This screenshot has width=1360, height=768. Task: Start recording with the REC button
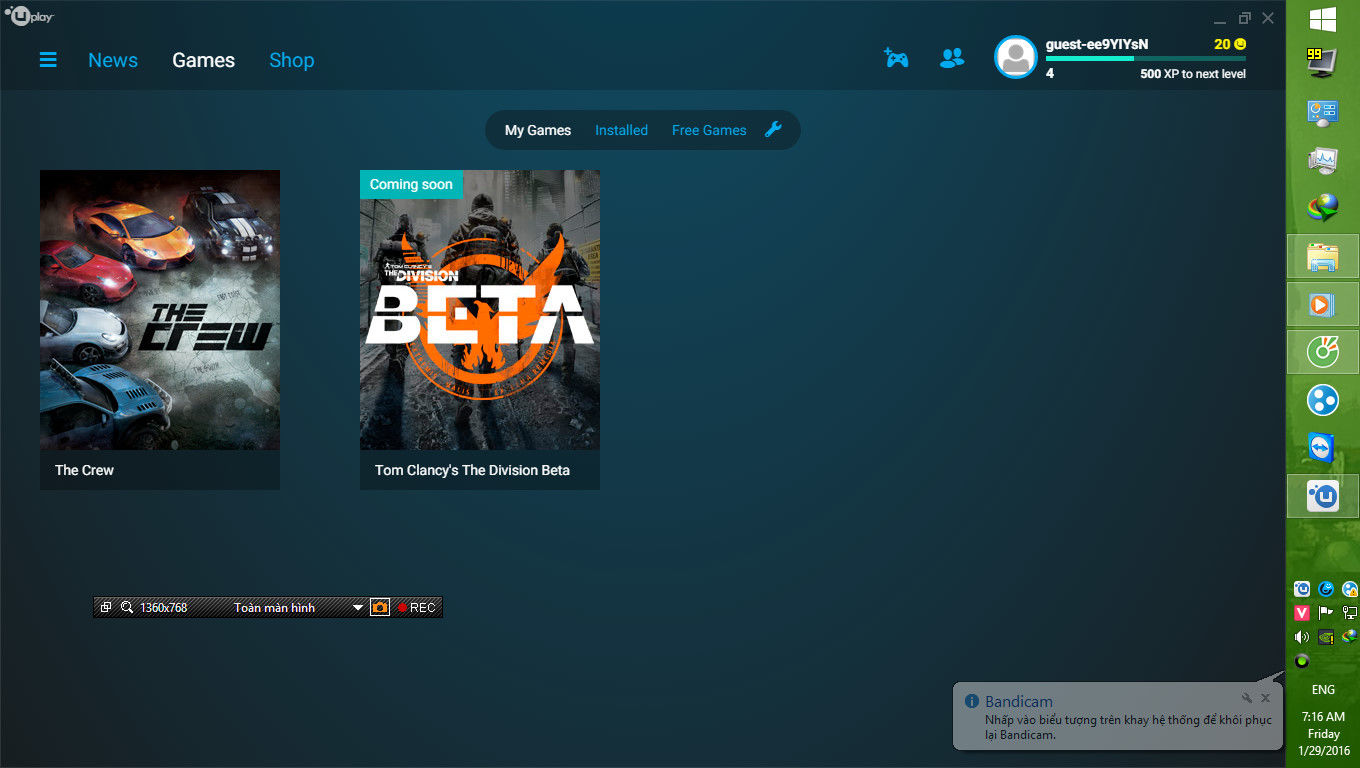[x=417, y=607]
